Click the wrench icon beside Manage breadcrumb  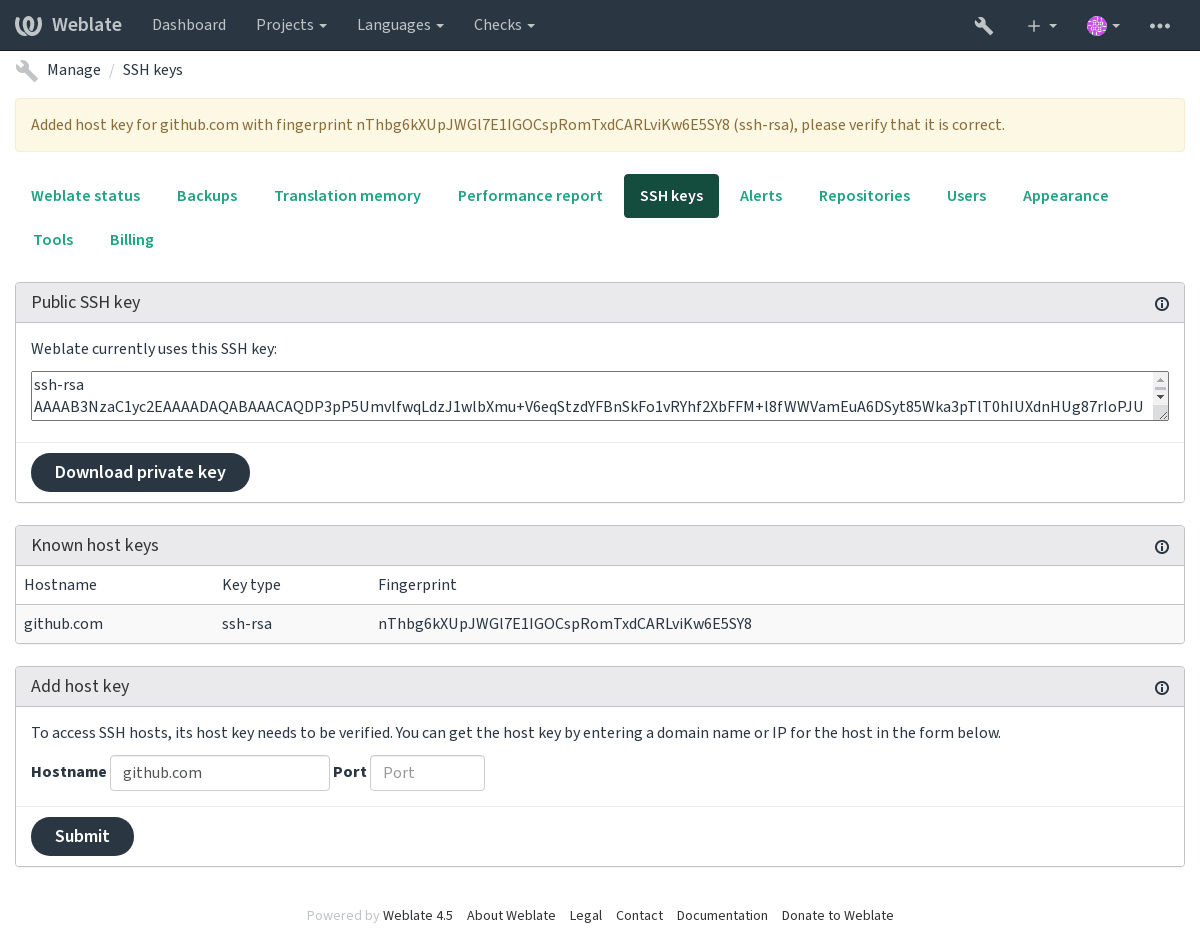tap(27, 70)
